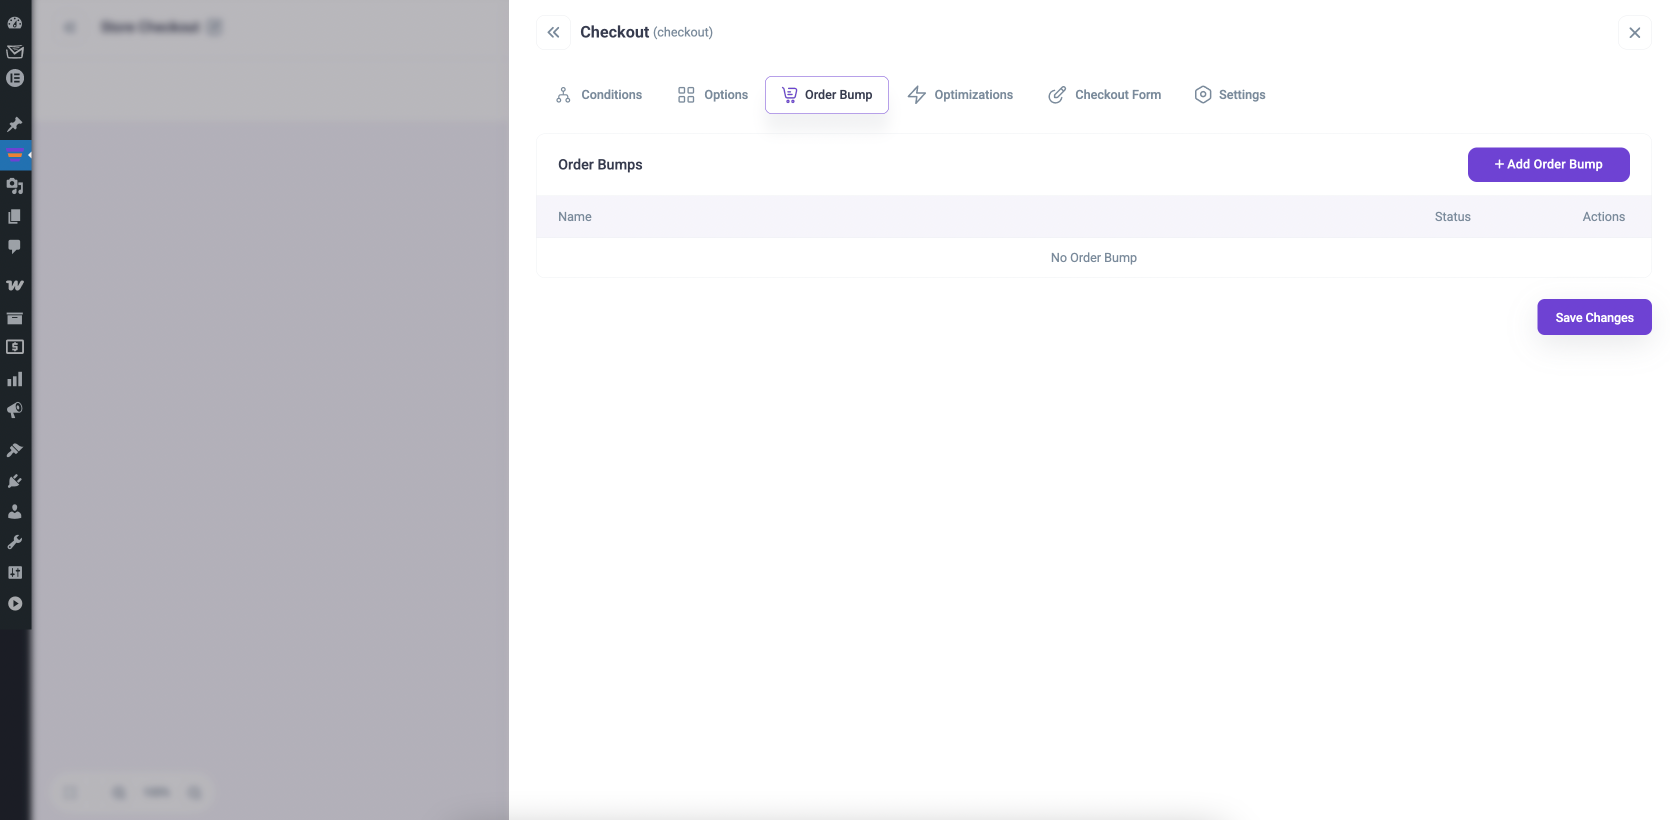Switch to the Conditions tab
The height and width of the screenshot is (820, 1670).
[x=599, y=95]
